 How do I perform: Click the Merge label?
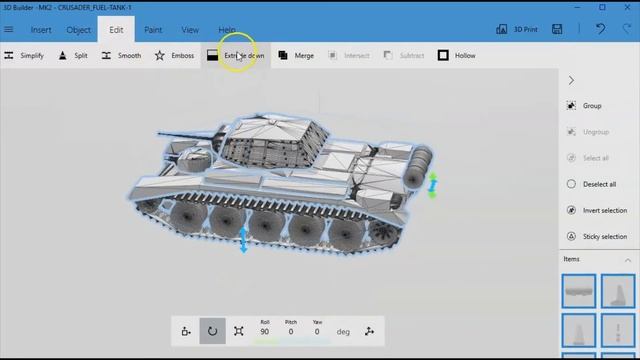pyautogui.click(x=304, y=56)
